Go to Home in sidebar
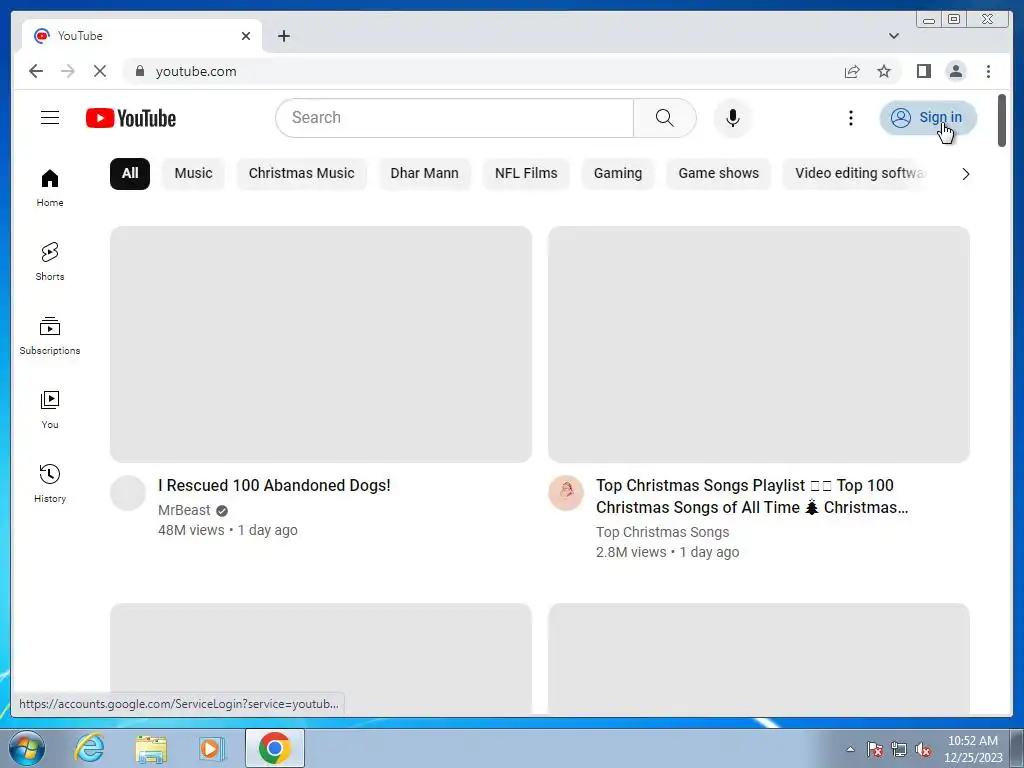Screen dimensions: 1024x768 50,188
